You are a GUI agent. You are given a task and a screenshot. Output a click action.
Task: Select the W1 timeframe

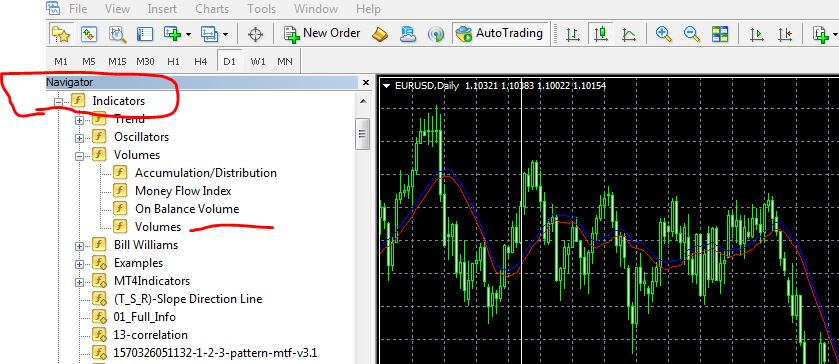[x=258, y=62]
